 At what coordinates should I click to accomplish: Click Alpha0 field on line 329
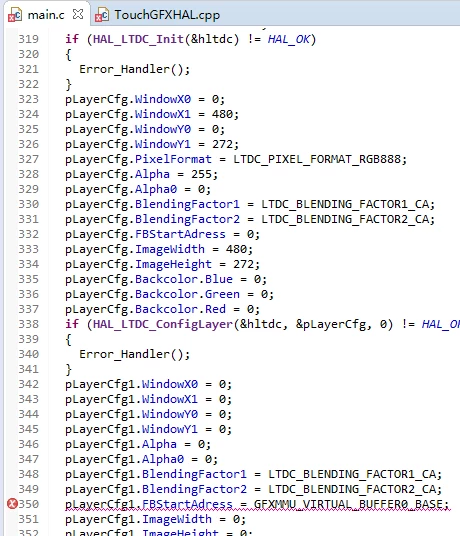[x=156, y=189]
